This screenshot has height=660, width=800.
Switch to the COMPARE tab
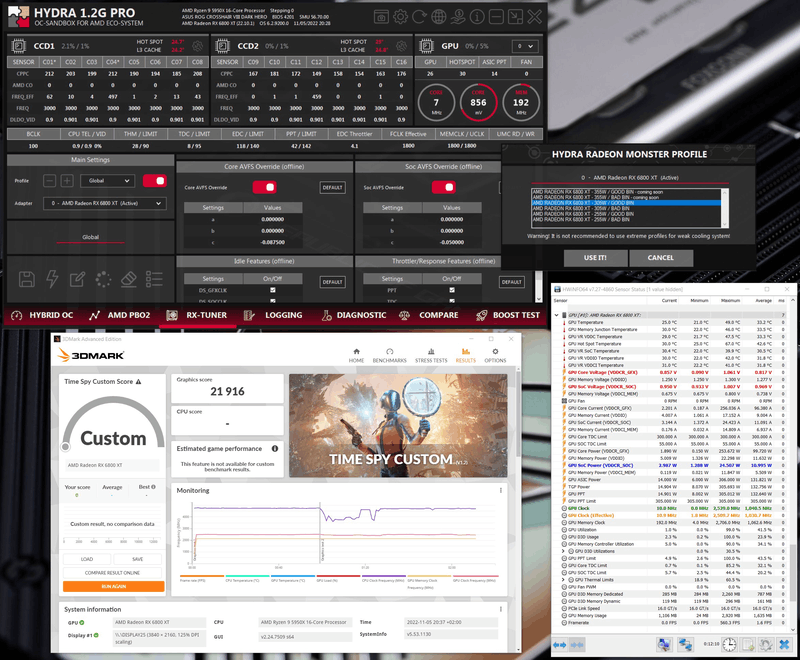coord(428,315)
